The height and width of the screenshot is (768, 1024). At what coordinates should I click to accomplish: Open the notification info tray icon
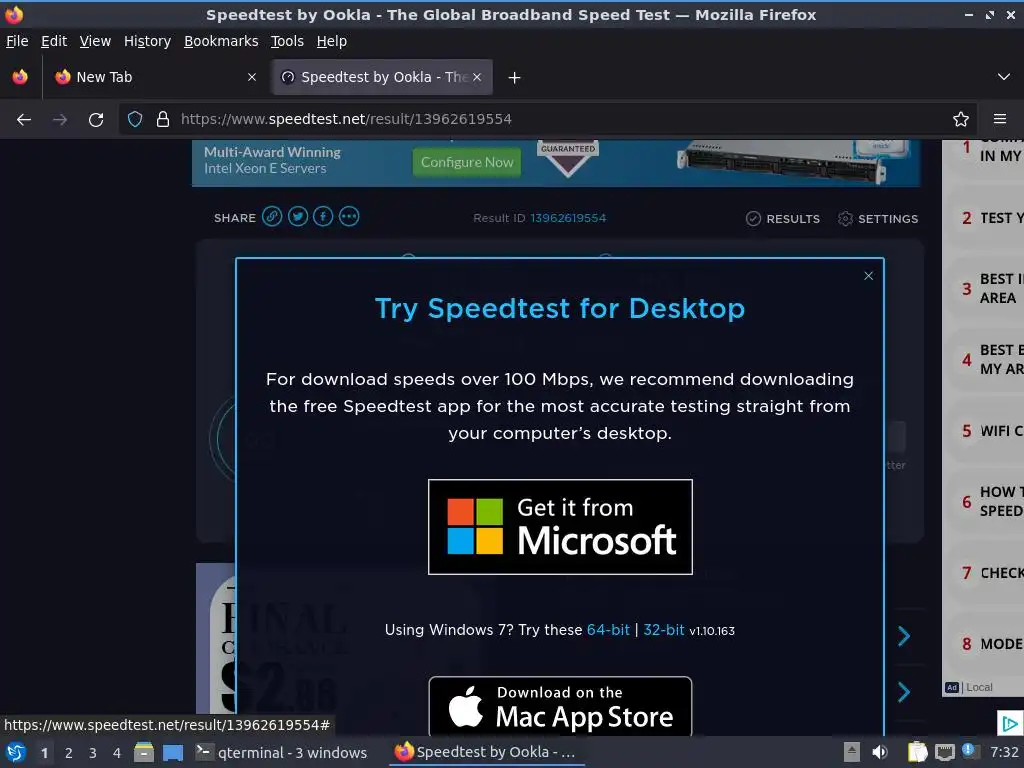pos(969,751)
